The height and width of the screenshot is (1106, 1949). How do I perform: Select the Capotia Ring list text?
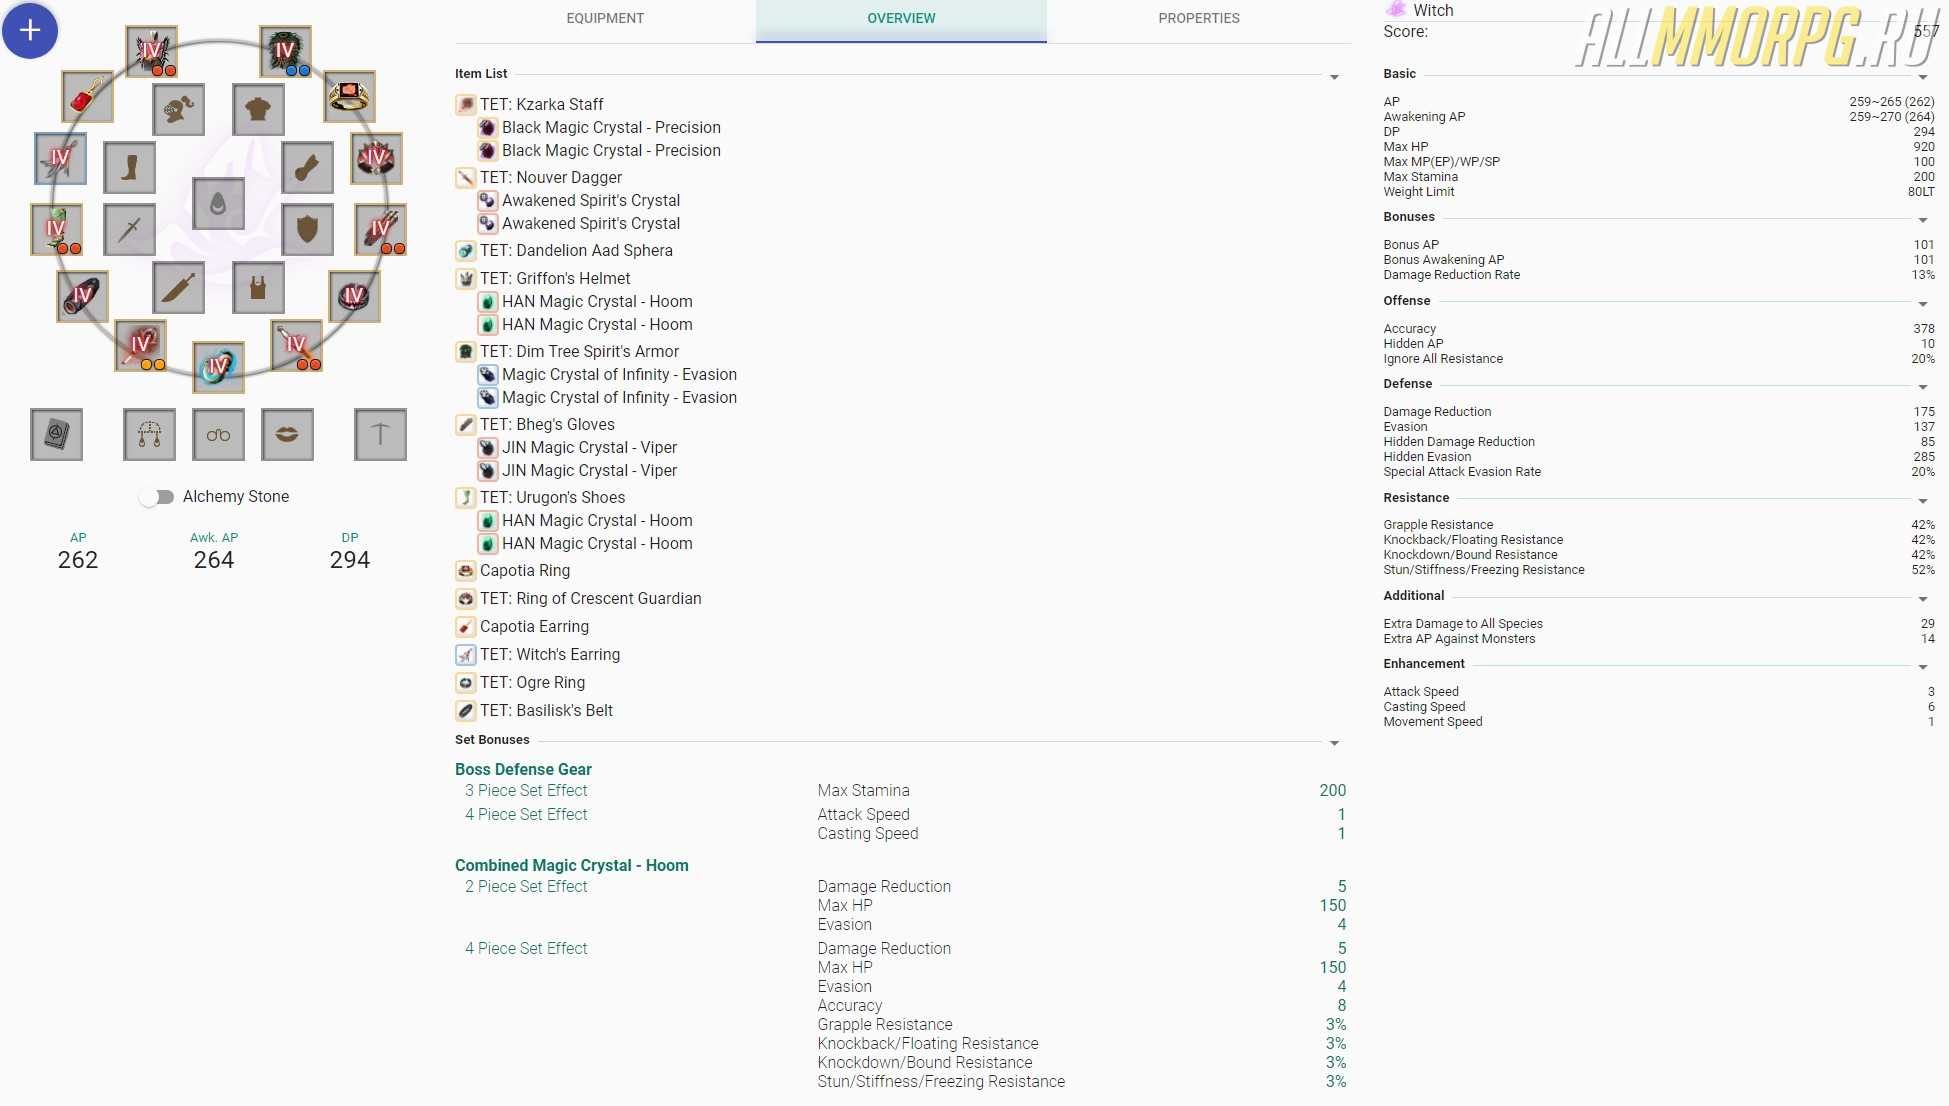click(525, 570)
